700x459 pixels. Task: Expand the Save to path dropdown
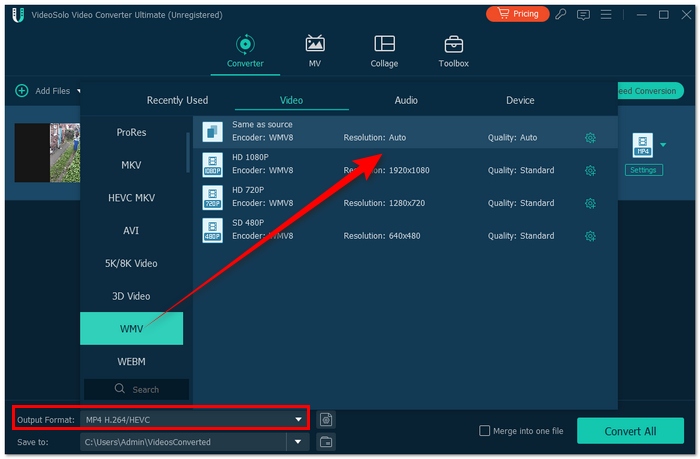tap(297, 441)
